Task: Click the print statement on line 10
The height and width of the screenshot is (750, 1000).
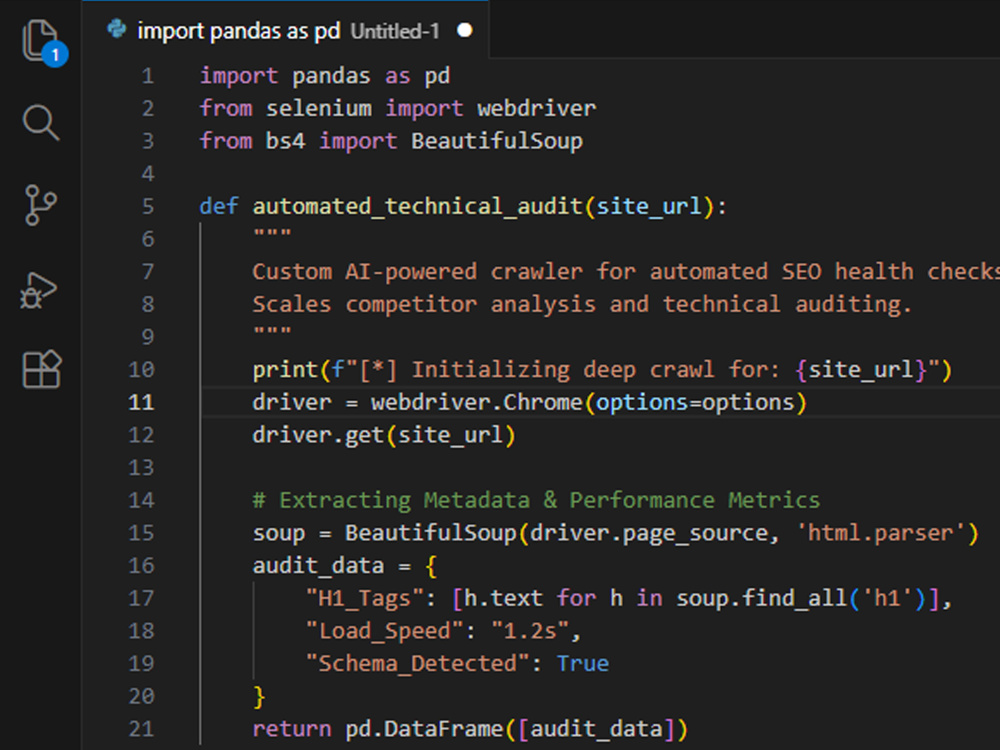Action: point(602,369)
